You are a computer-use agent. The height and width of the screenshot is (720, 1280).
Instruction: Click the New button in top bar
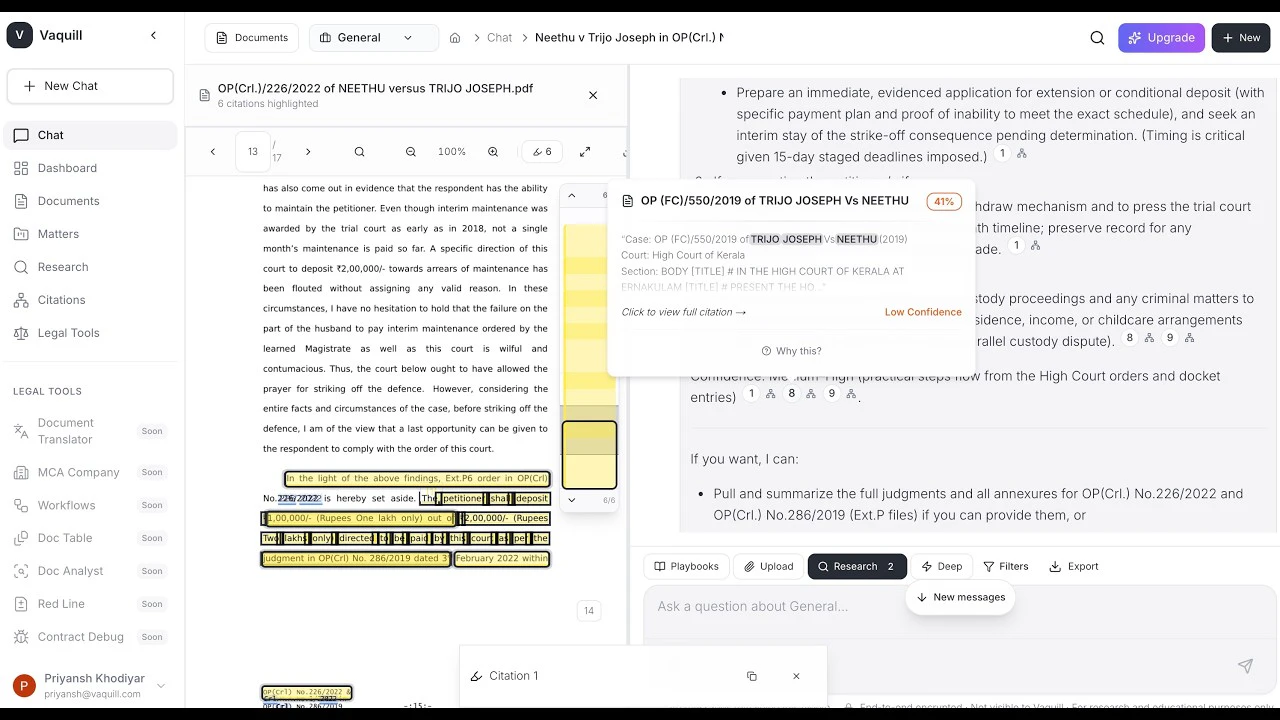(x=1241, y=38)
